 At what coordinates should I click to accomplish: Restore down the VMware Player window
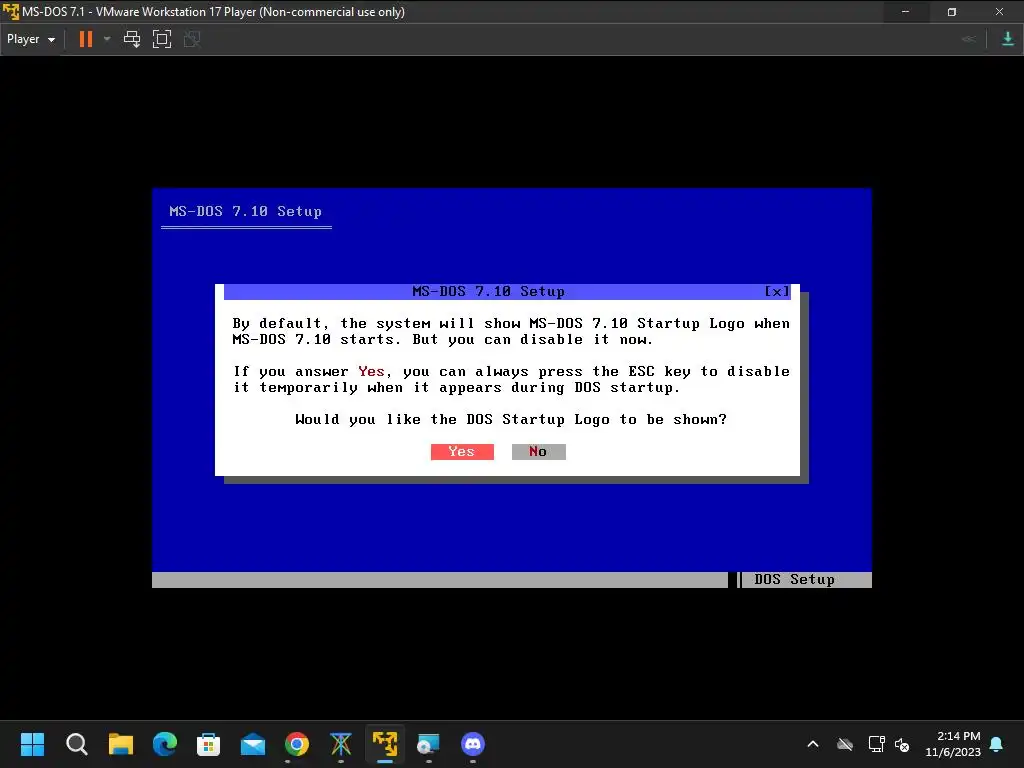(952, 12)
